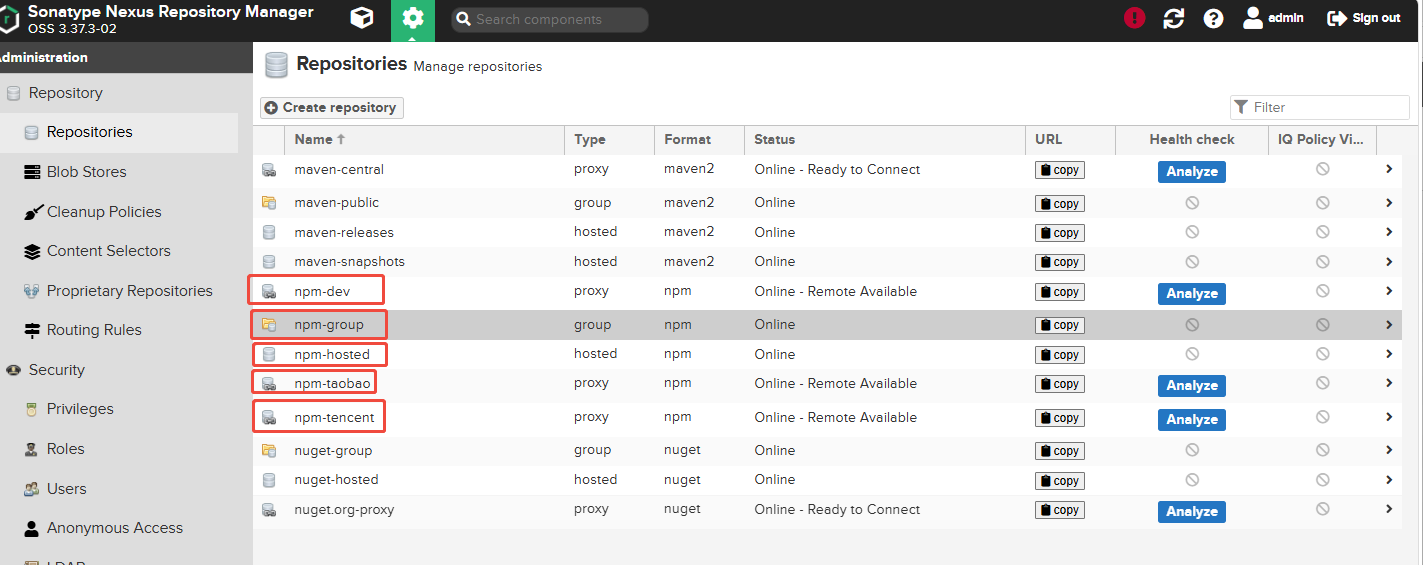The width and height of the screenshot is (1423, 565).
Task: Open the red system alert icon
Action: [1134, 18]
